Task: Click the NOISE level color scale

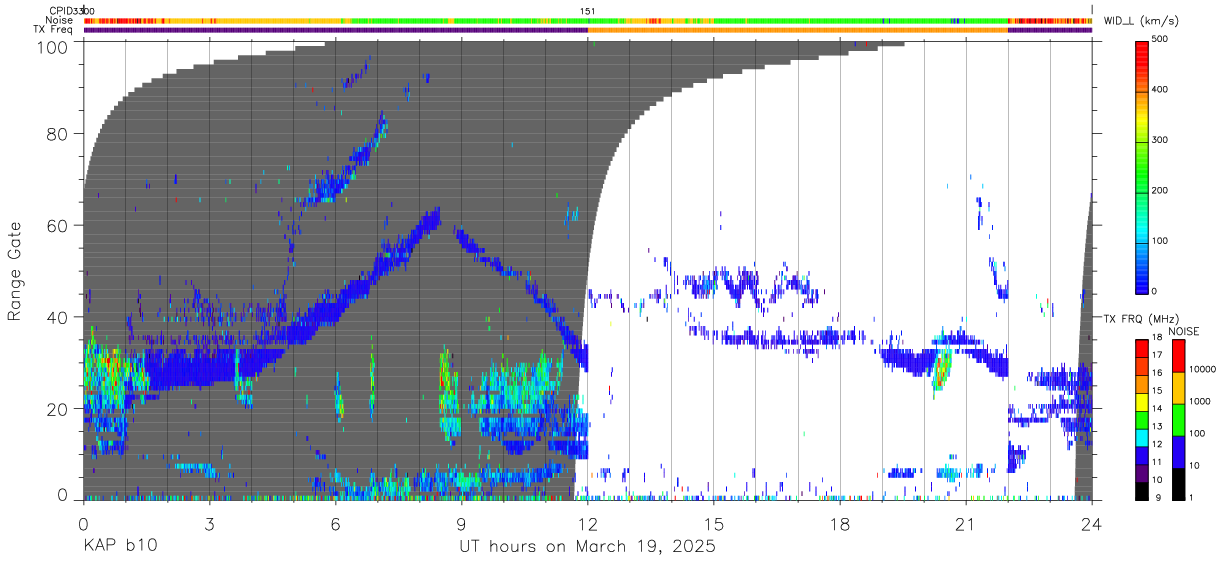Action: [1178, 419]
